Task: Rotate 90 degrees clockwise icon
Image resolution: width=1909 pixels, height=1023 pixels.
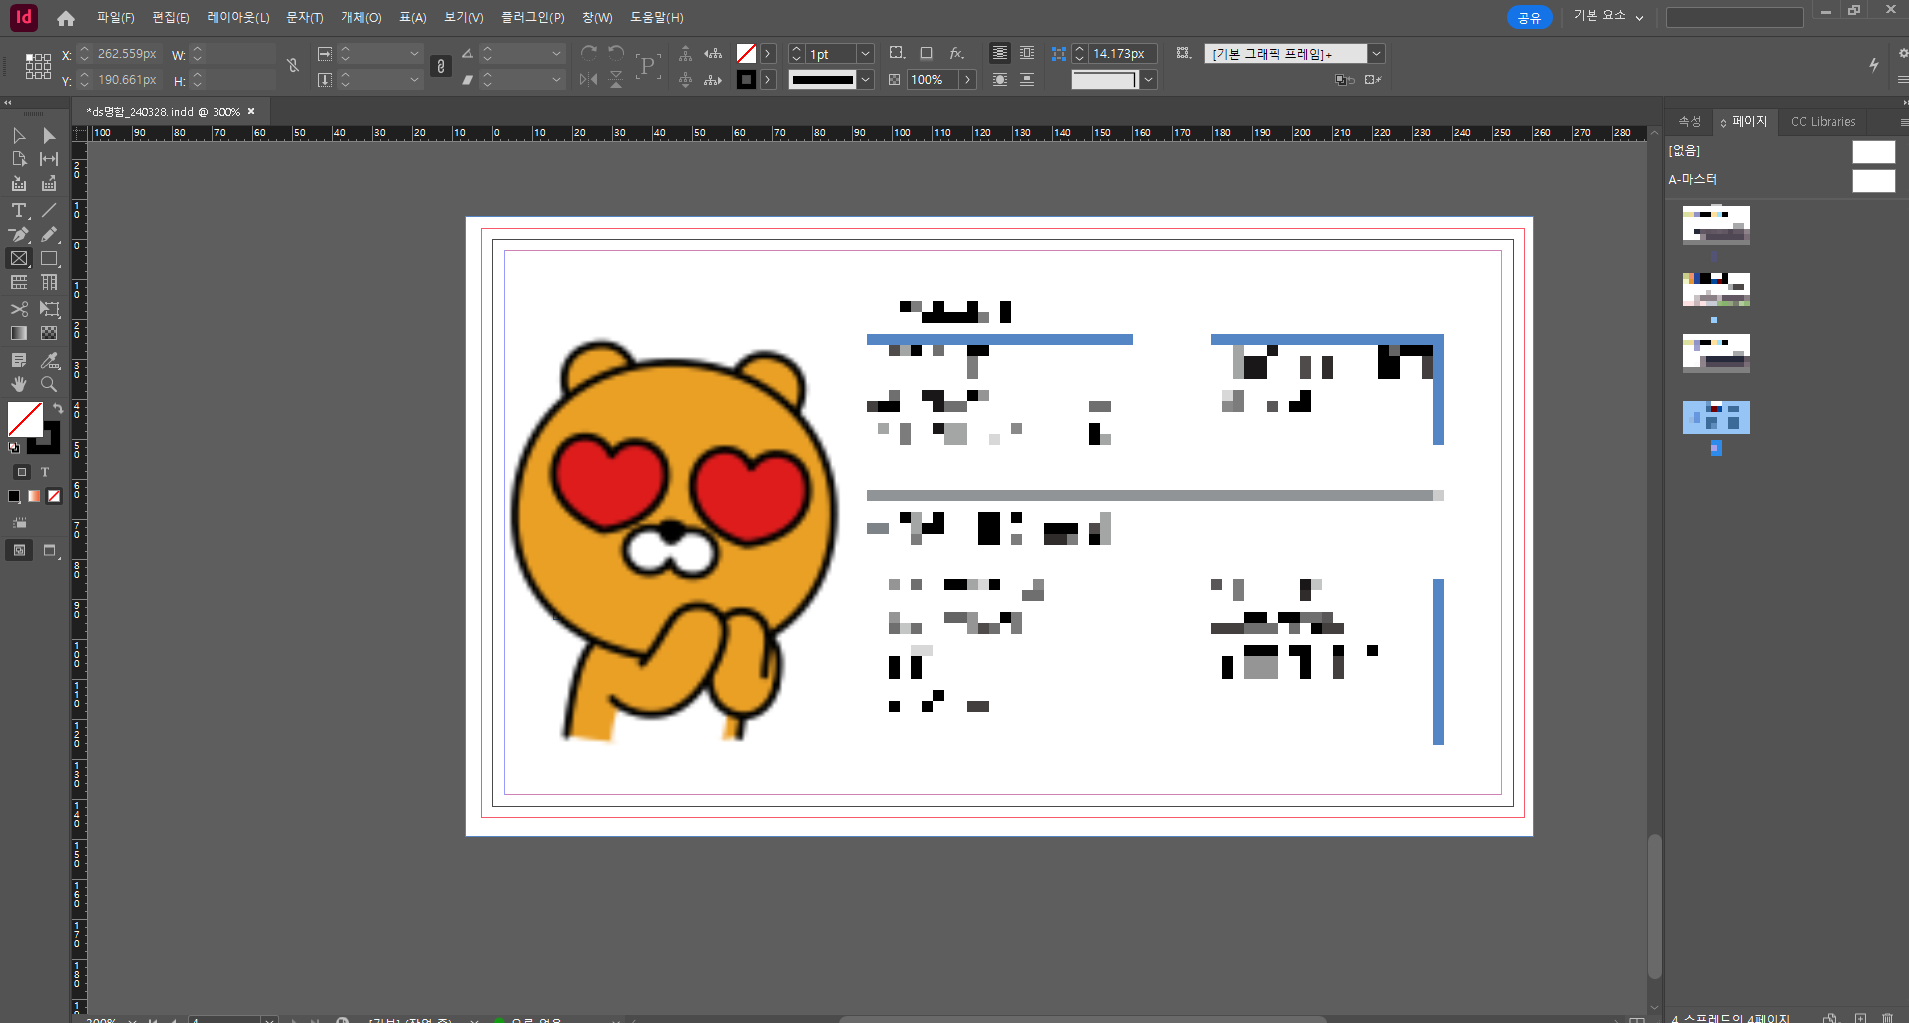Action: (589, 53)
